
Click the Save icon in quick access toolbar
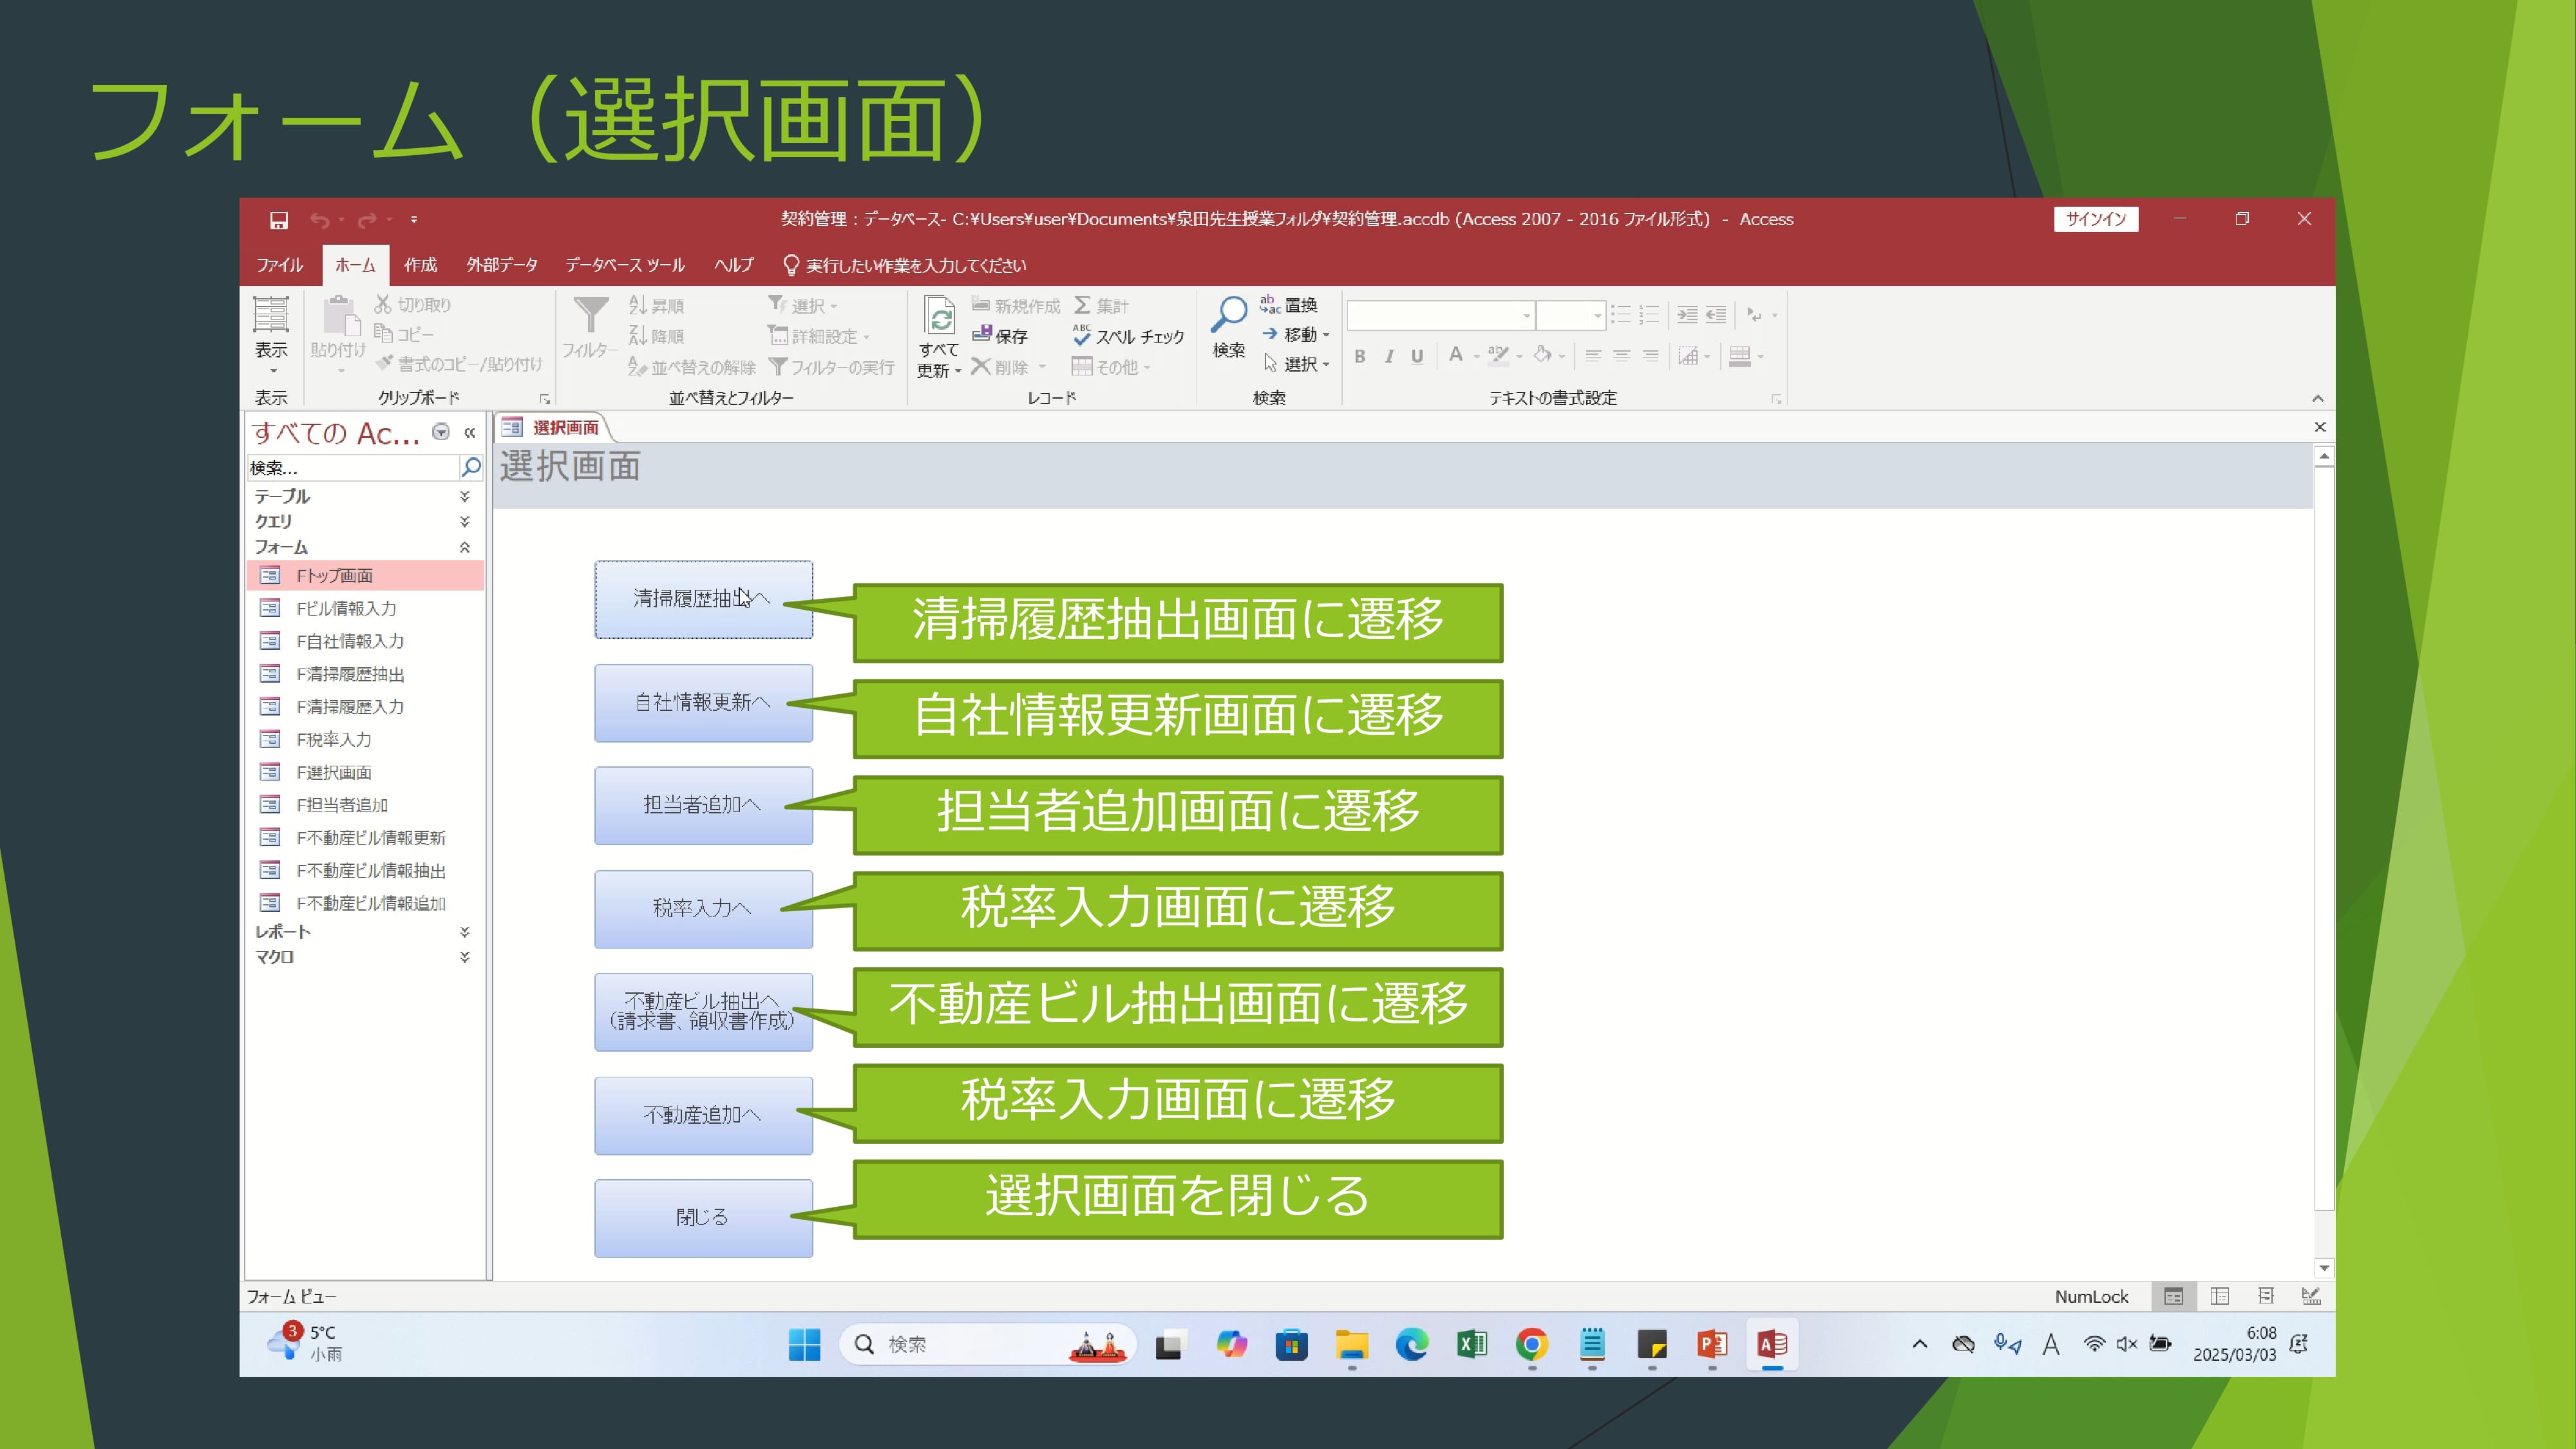[x=279, y=220]
